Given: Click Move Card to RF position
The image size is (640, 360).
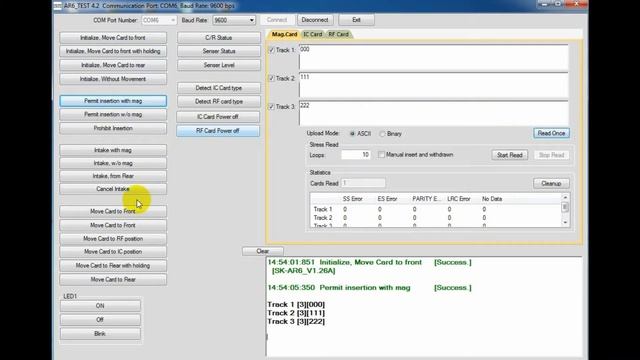Looking at the screenshot, I should click(113, 239).
